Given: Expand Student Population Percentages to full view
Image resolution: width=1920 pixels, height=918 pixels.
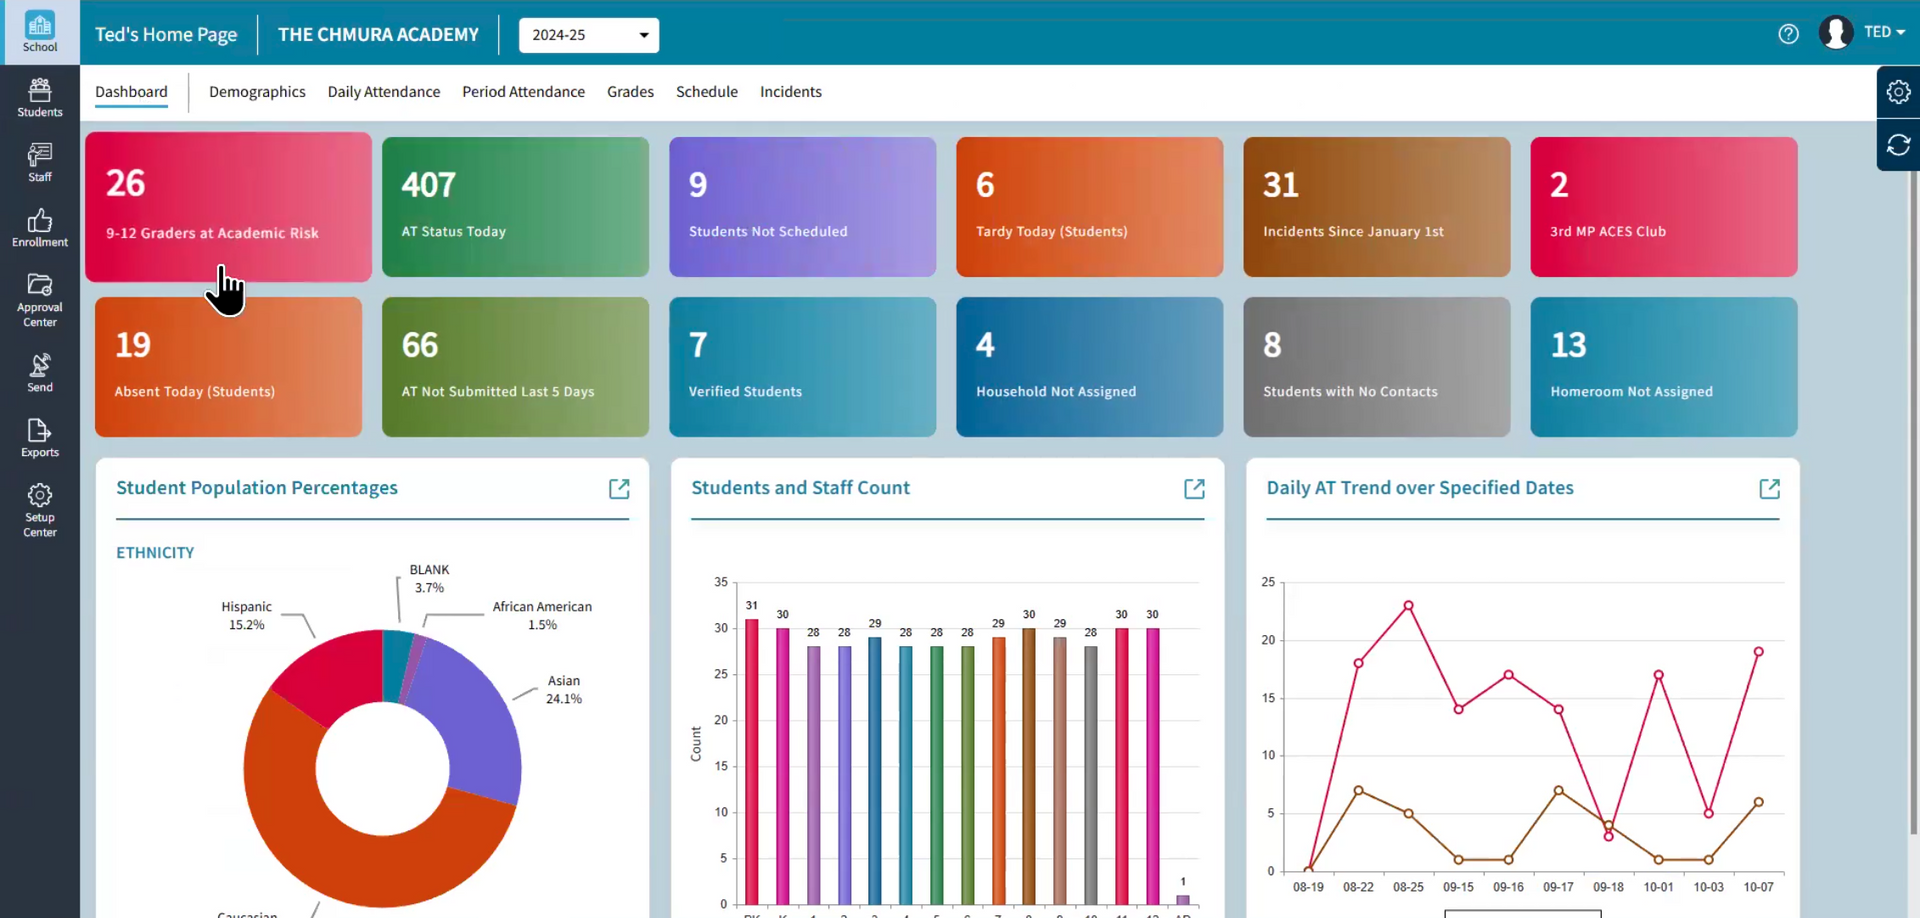Looking at the screenshot, I should pos(619,489).
